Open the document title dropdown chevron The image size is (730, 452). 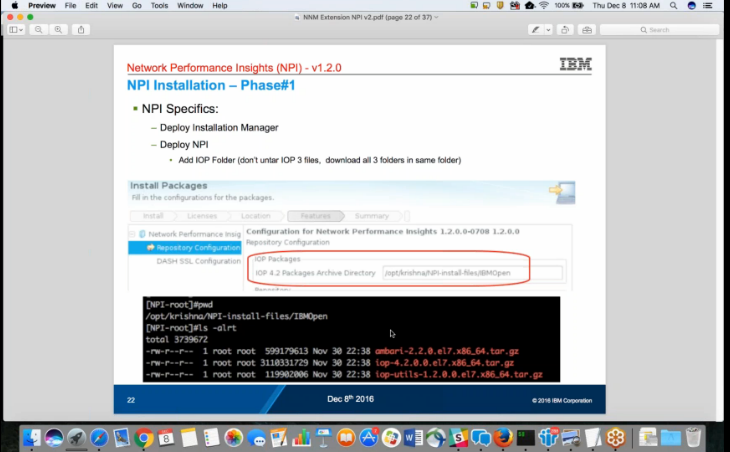point(436,17)
